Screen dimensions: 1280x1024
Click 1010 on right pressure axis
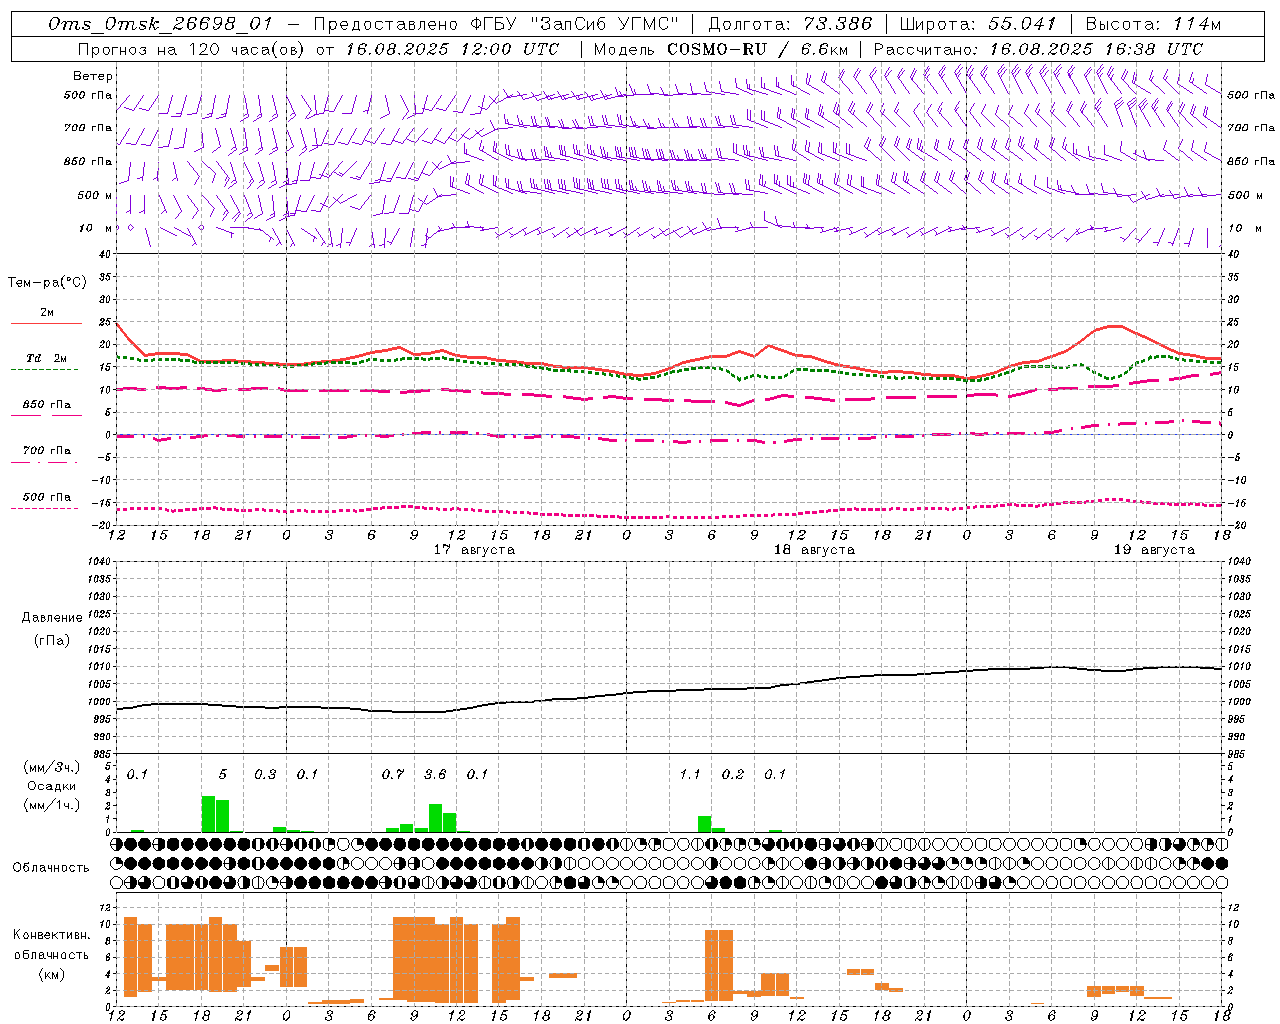point(1238,666)
